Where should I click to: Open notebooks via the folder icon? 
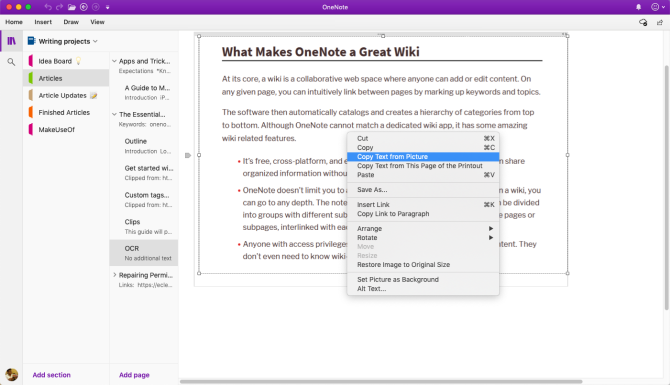(71, 7)
